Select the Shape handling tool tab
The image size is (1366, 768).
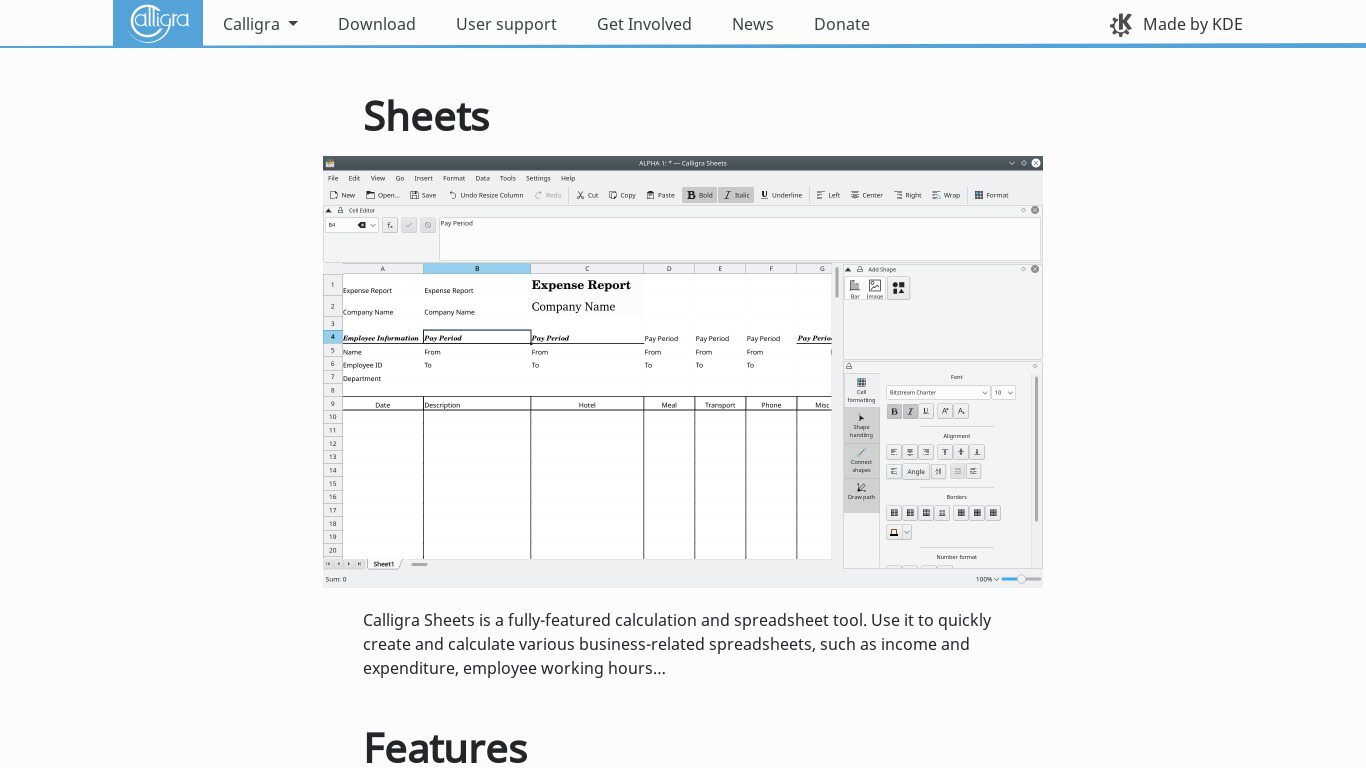coord(861,426)
